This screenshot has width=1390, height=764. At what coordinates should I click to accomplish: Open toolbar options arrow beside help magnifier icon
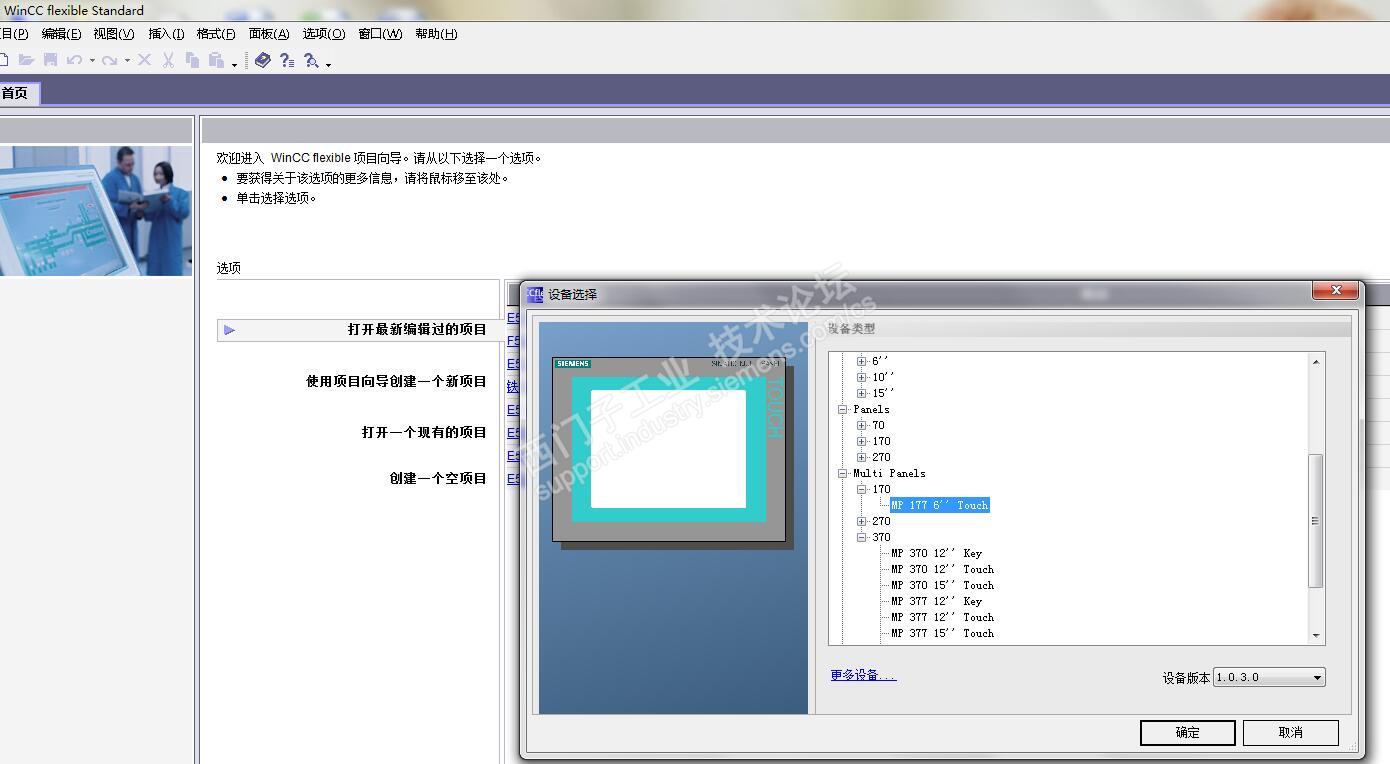[328, 64]
